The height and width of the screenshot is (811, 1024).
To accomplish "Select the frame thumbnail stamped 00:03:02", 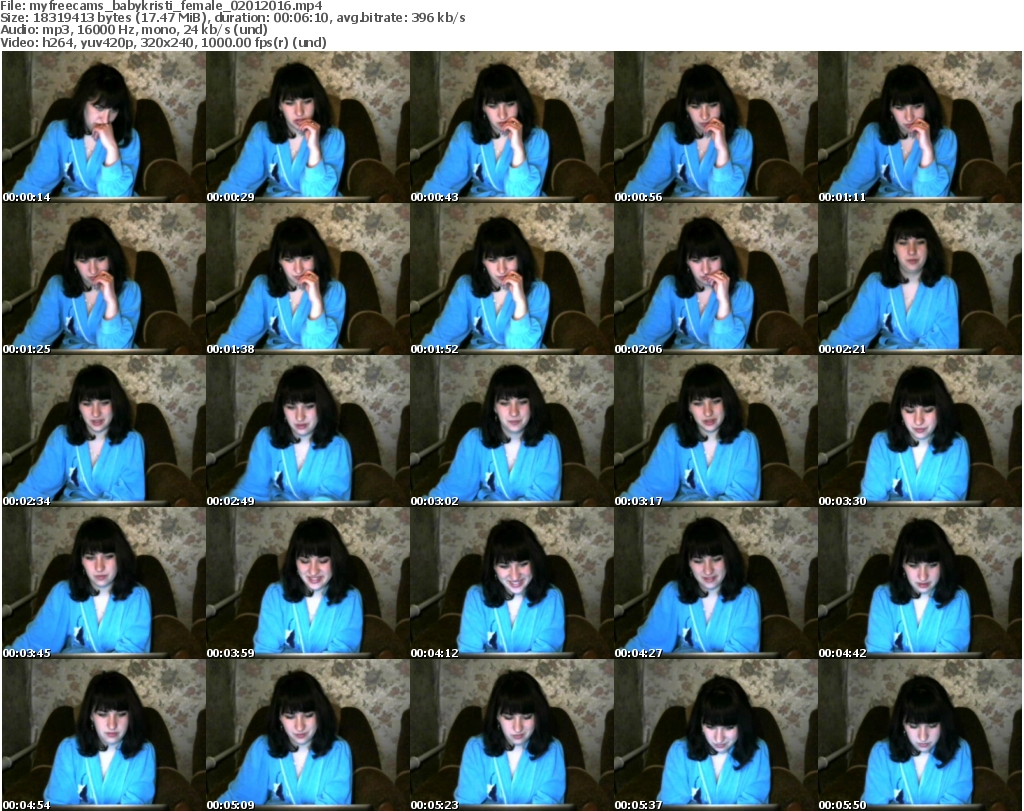I will [512, 431].
